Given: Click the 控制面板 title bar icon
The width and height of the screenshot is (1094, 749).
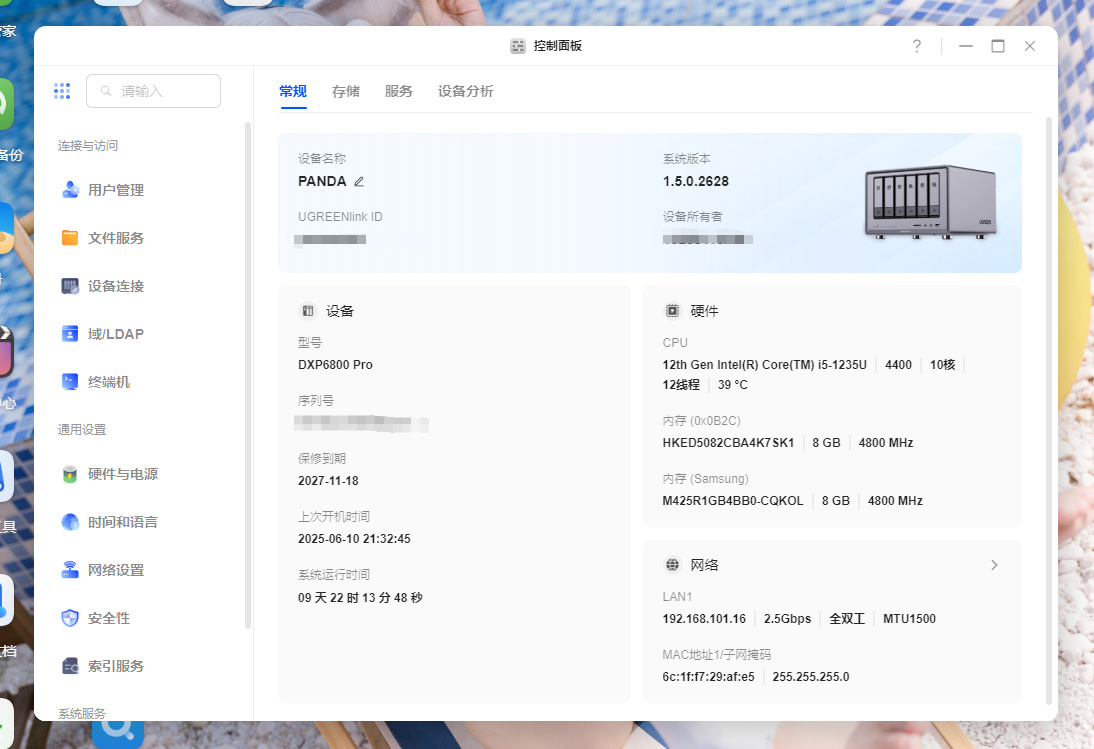Looking at the screenshot, I should (x=518, y=46).
